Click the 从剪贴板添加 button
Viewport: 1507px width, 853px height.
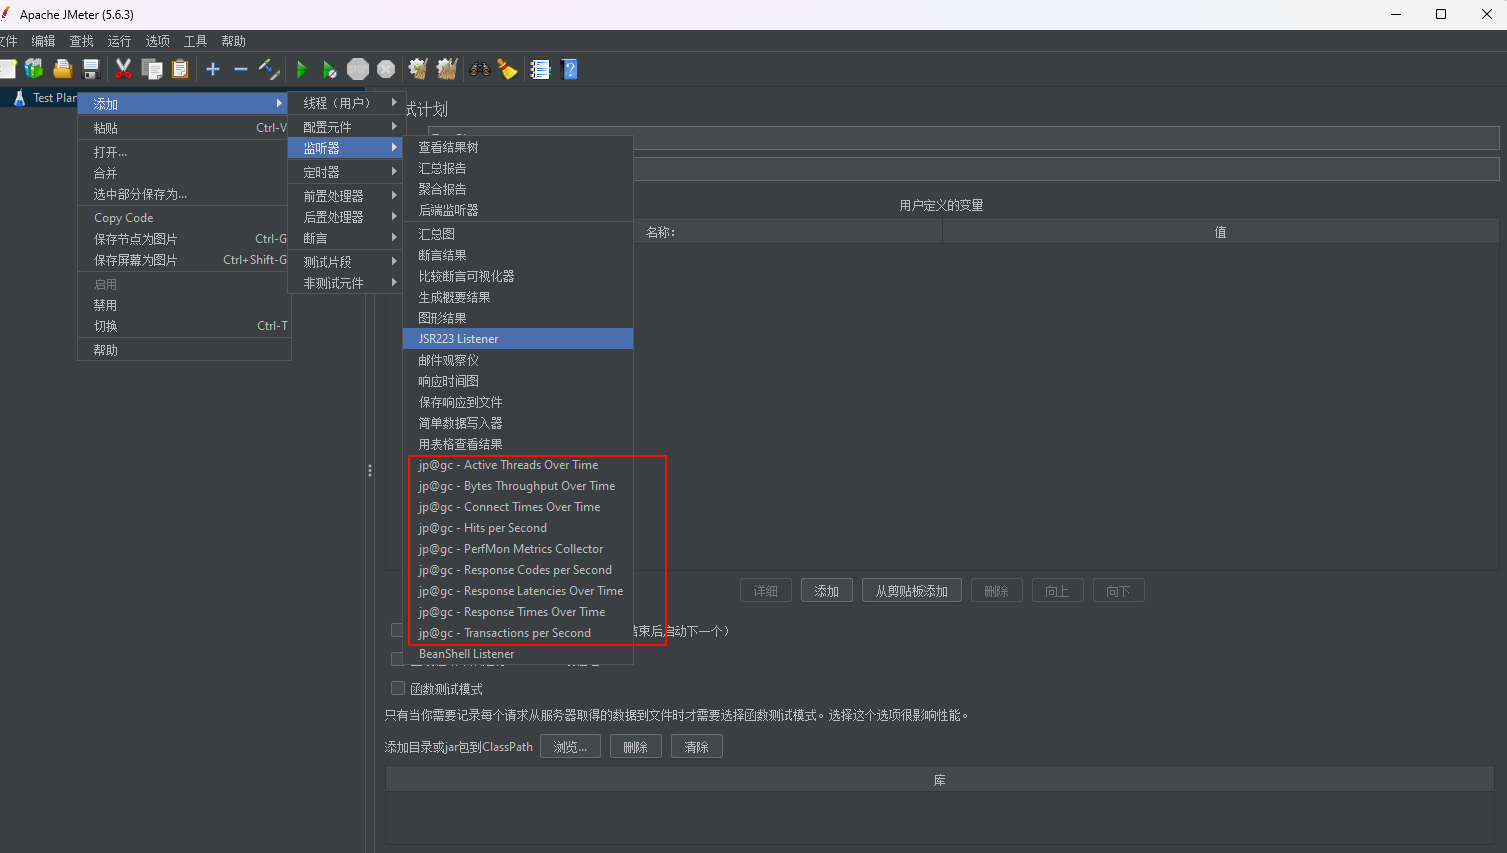pyautogui.click(x=912, y=591)
